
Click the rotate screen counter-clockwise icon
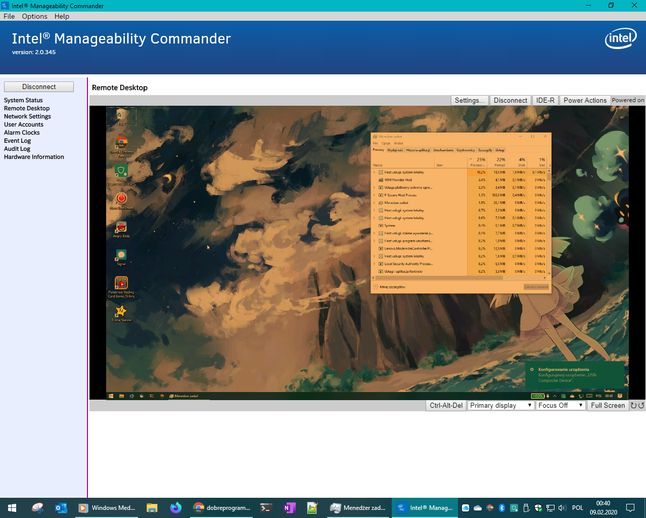641,405
